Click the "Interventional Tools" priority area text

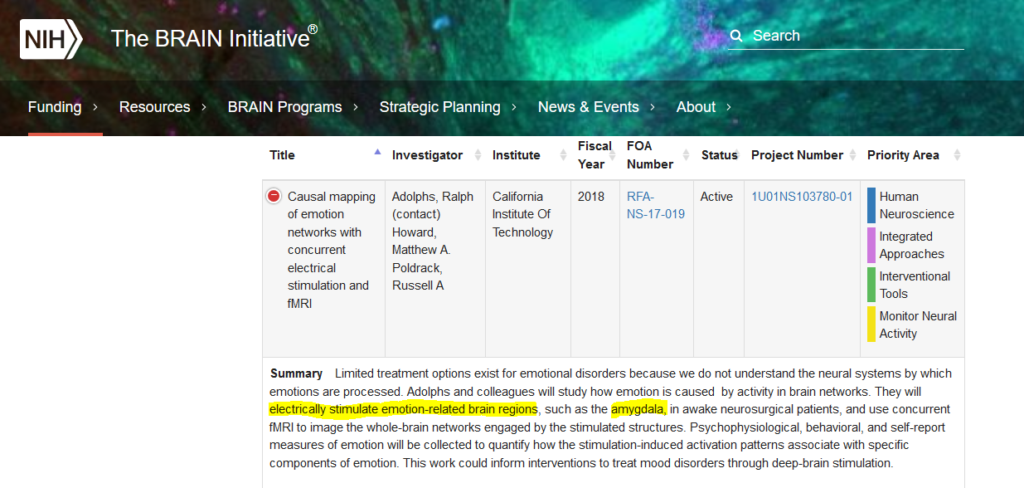point(915,285)
